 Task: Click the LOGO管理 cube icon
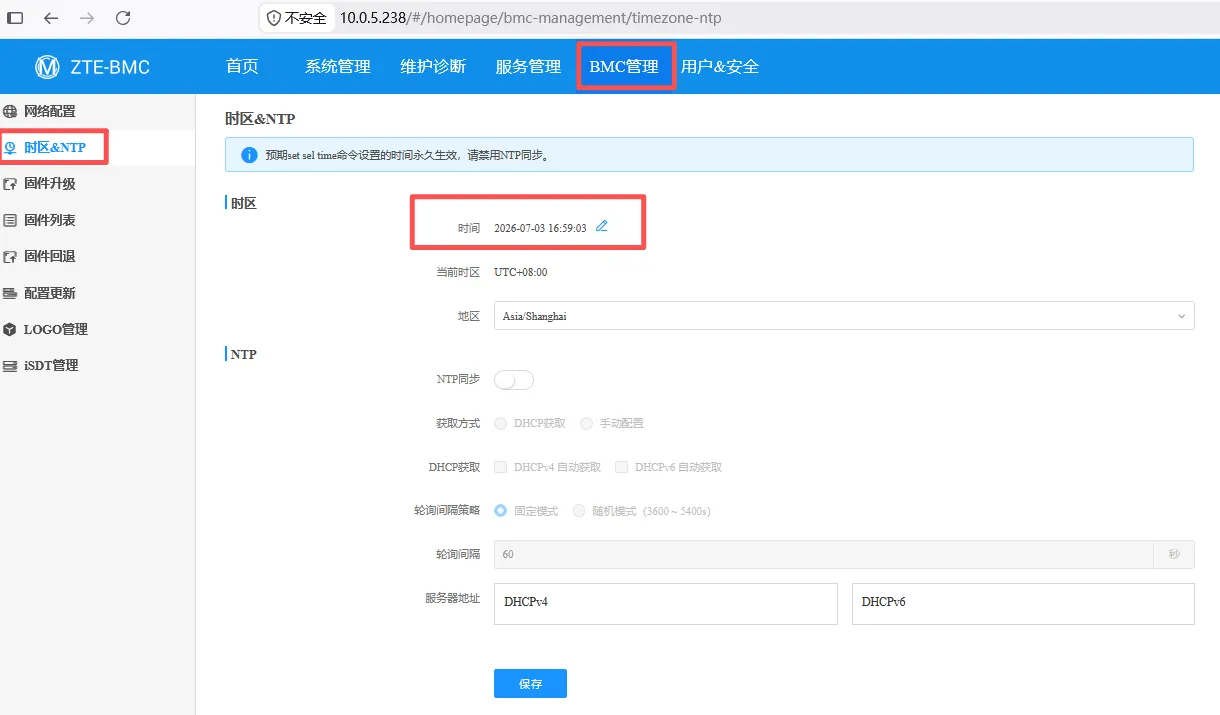(10, 329)
